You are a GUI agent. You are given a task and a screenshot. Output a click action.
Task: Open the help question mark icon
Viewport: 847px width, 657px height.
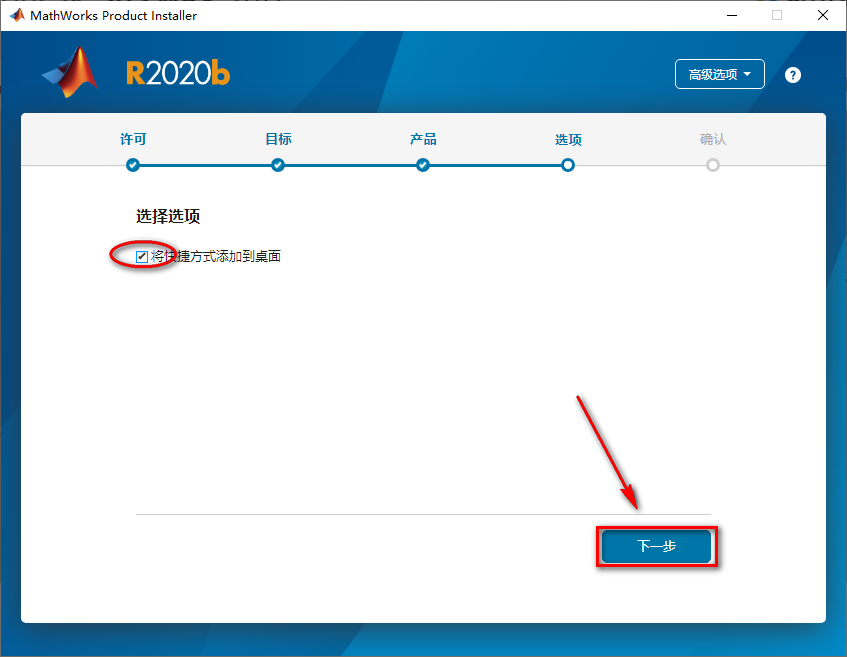(x=792, y=74)
